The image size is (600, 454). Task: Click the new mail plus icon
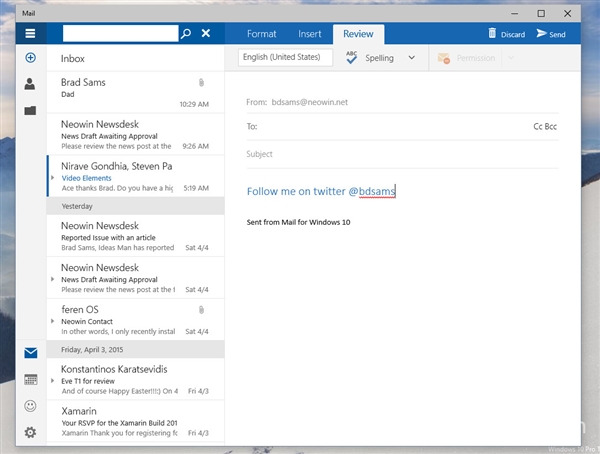point(30,58)
